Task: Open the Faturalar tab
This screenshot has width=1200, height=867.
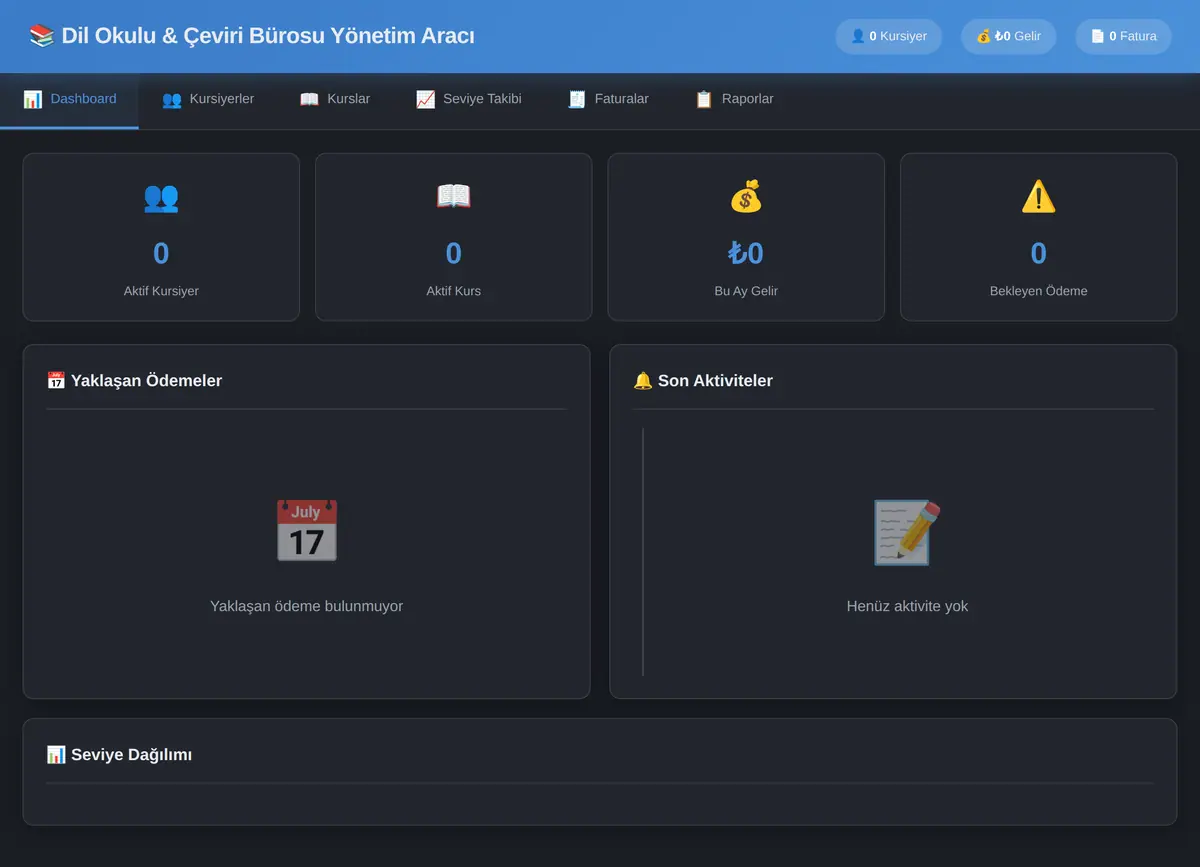Action: point(608,99)
